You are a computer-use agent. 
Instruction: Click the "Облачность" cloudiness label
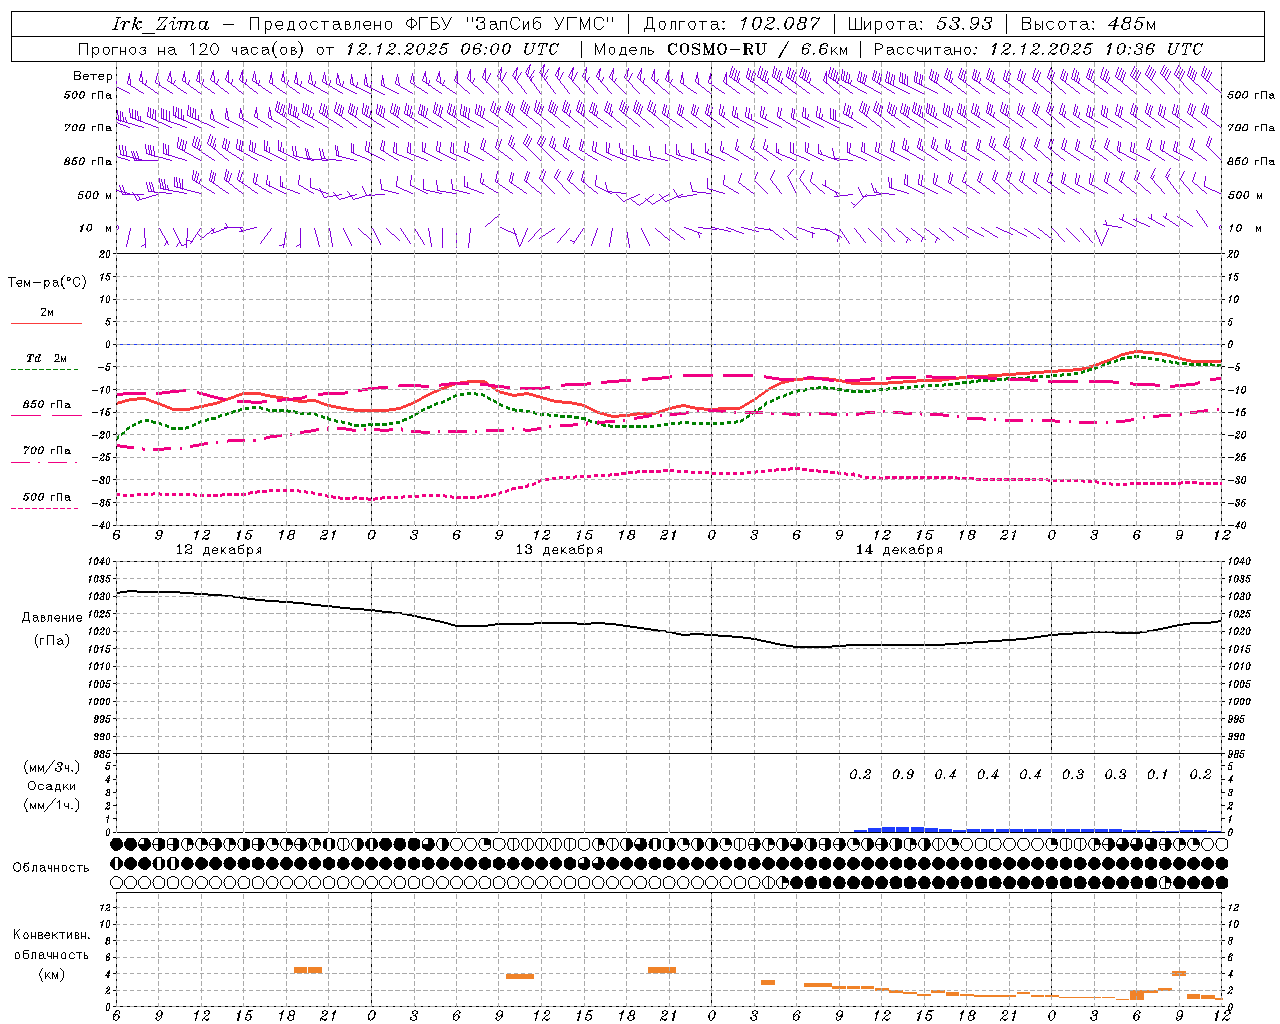tap(51, 868)
